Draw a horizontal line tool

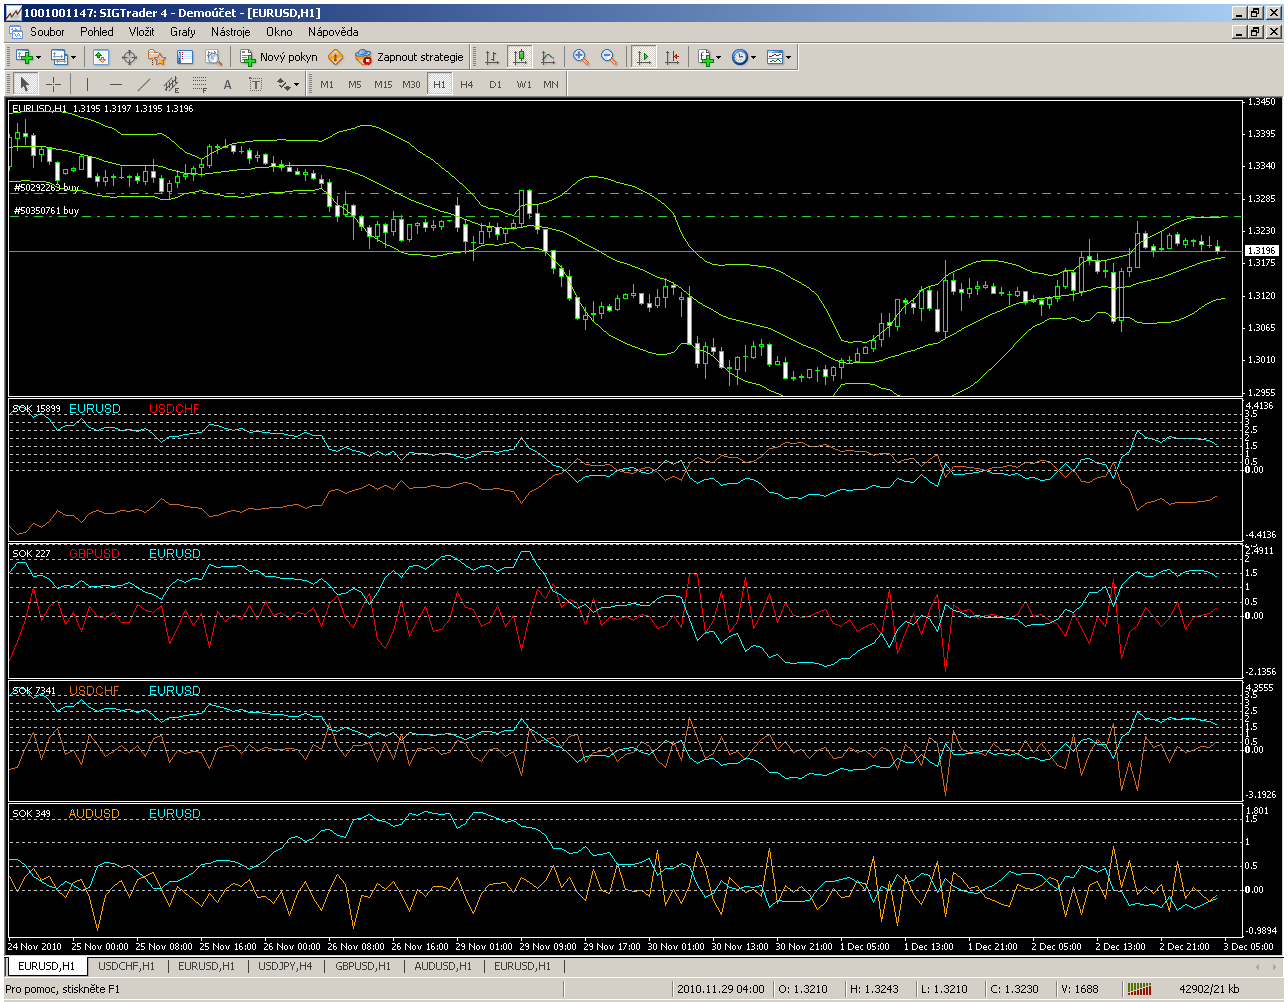pos(115,85)
